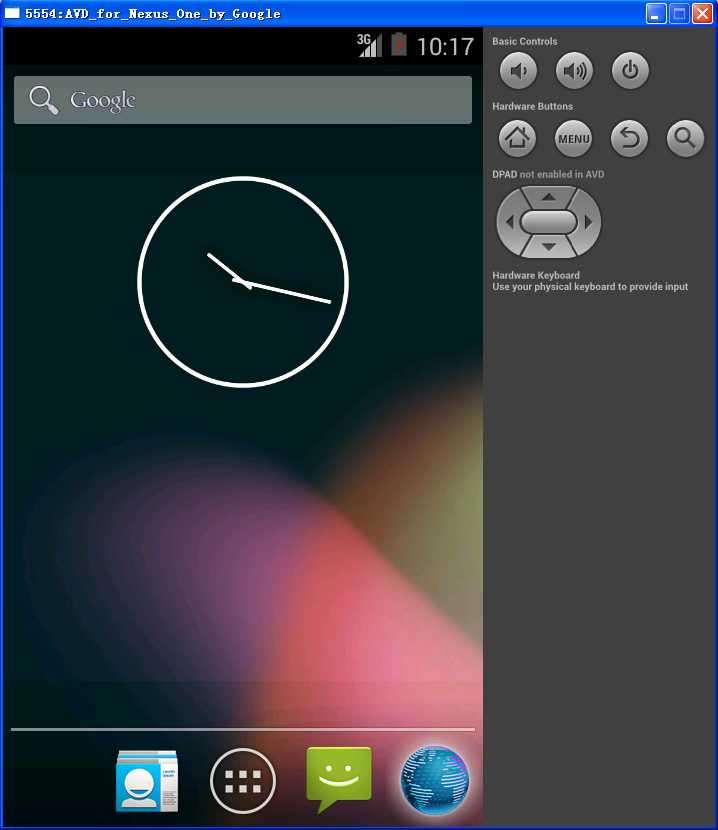Viewport: 718px width, 830px height.
Task: Open the Contacts (People) app
Action: (x=147, y=781)
